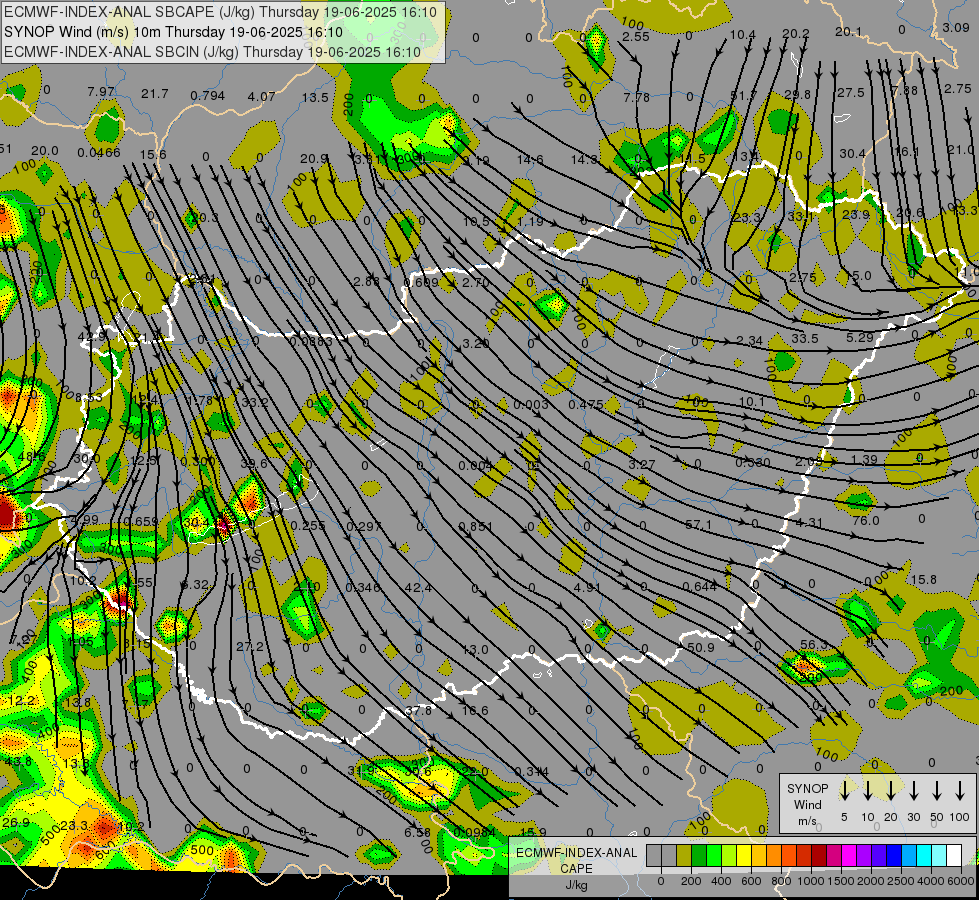Pick the olive CAPE legend swatch
This screenshot has height=900, width=979.
click(x=684, y=856)
